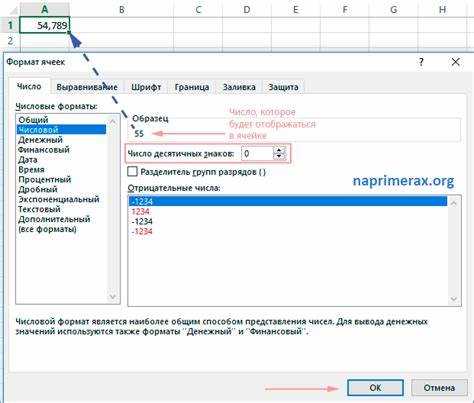Click the Отмена button
This screenshot has height=403, width=474.
point(439,388)
